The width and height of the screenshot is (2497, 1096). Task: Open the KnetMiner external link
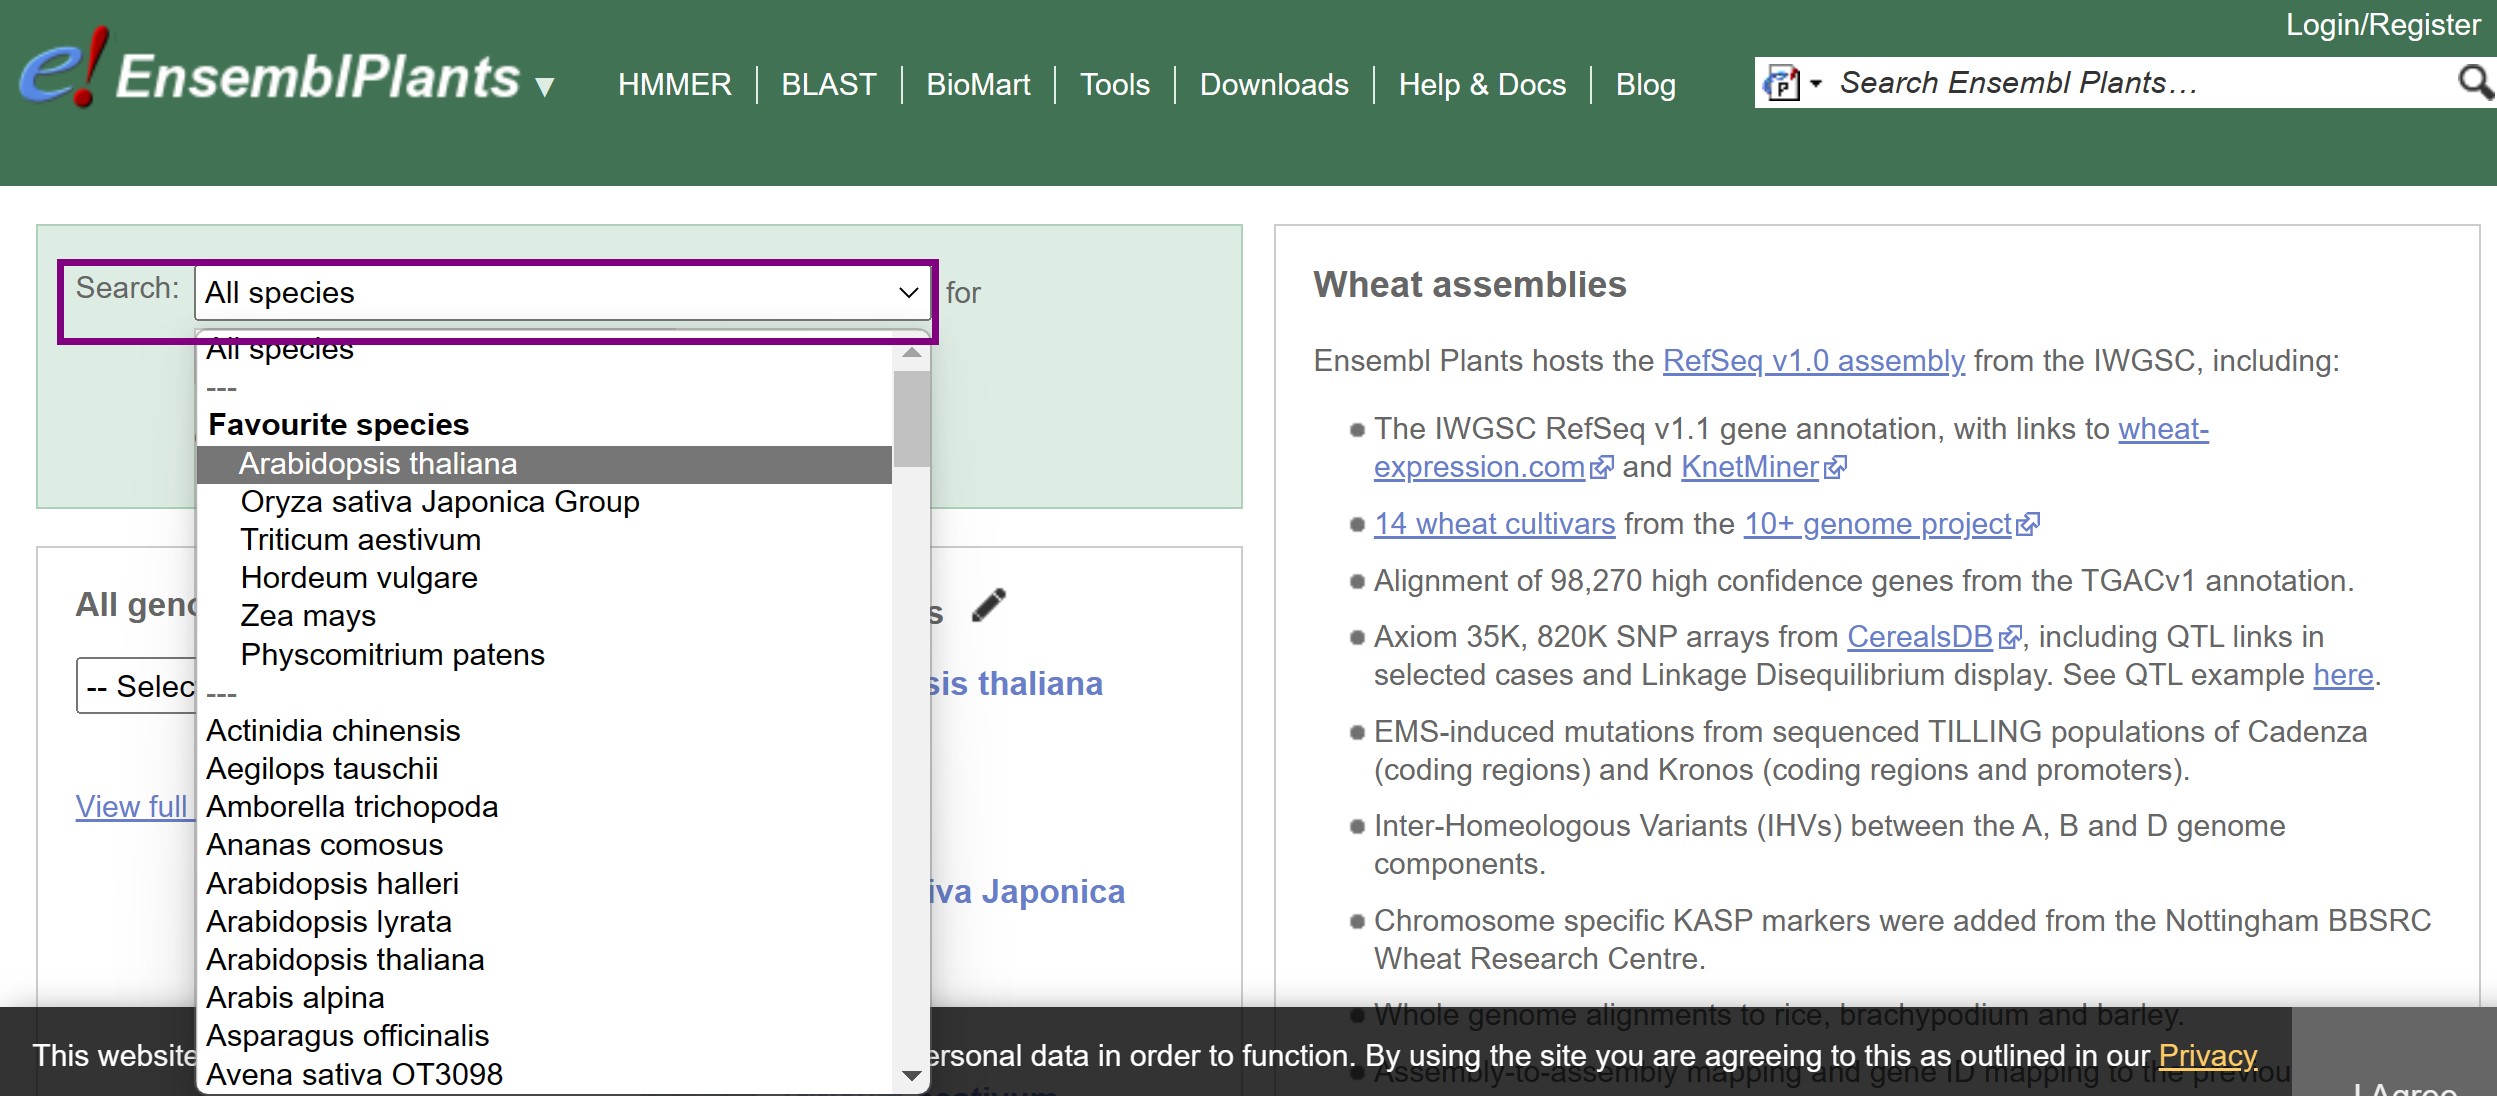[1763, 467]
